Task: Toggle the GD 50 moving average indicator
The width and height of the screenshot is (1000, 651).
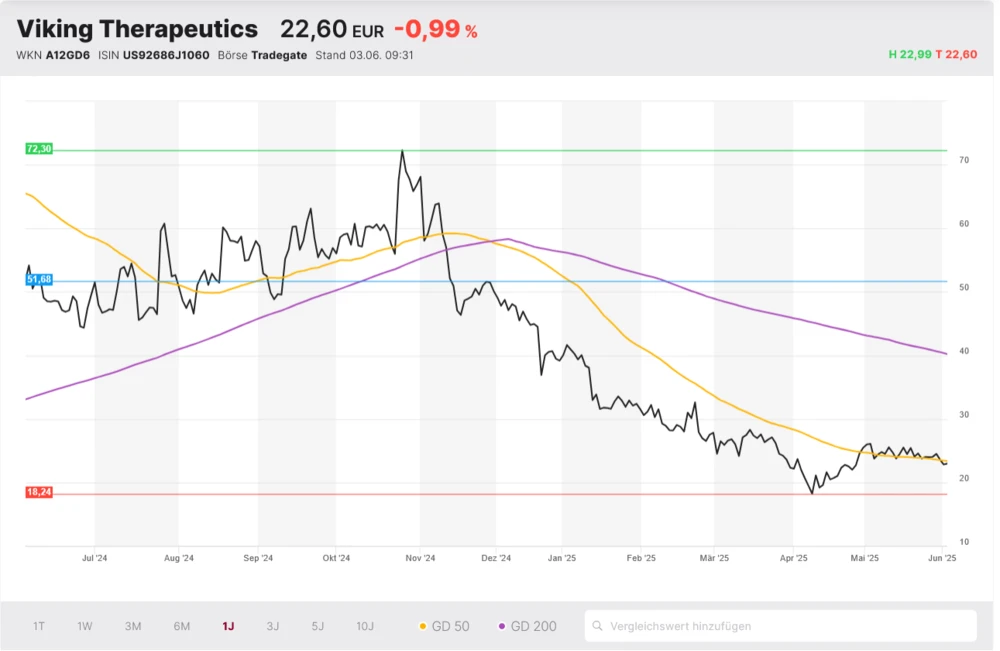Action: [443, 626]
